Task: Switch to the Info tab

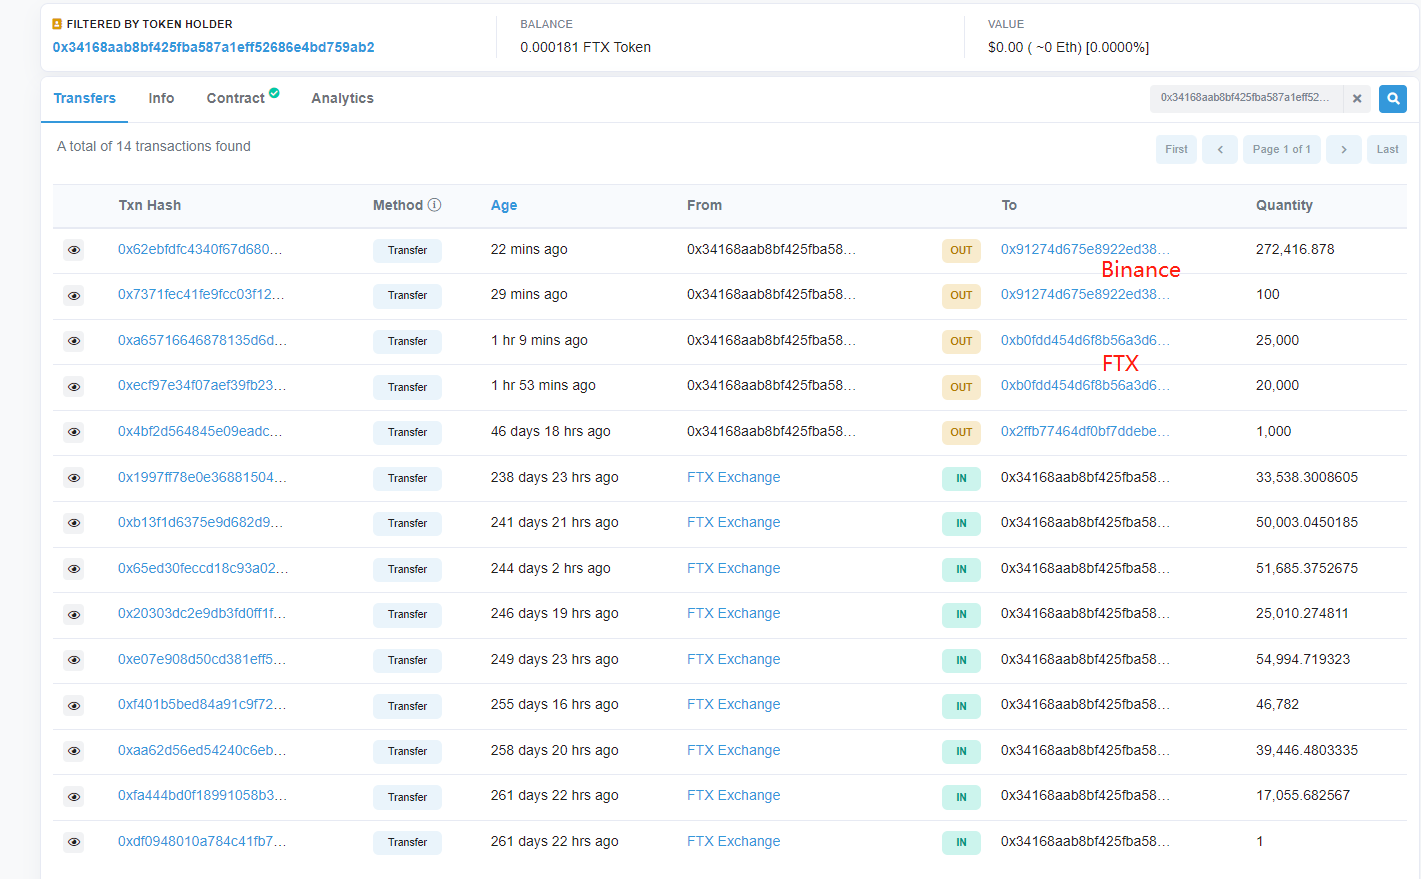Action: [161, 98]
